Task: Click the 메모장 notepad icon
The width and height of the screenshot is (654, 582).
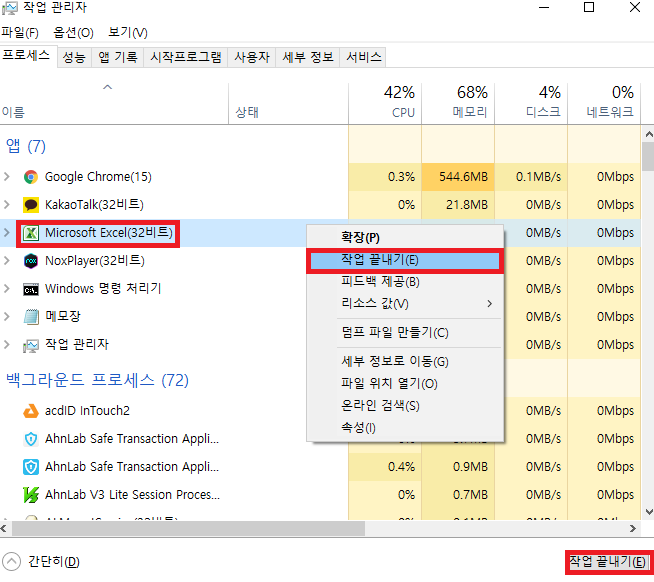Action: coord(30,317)
